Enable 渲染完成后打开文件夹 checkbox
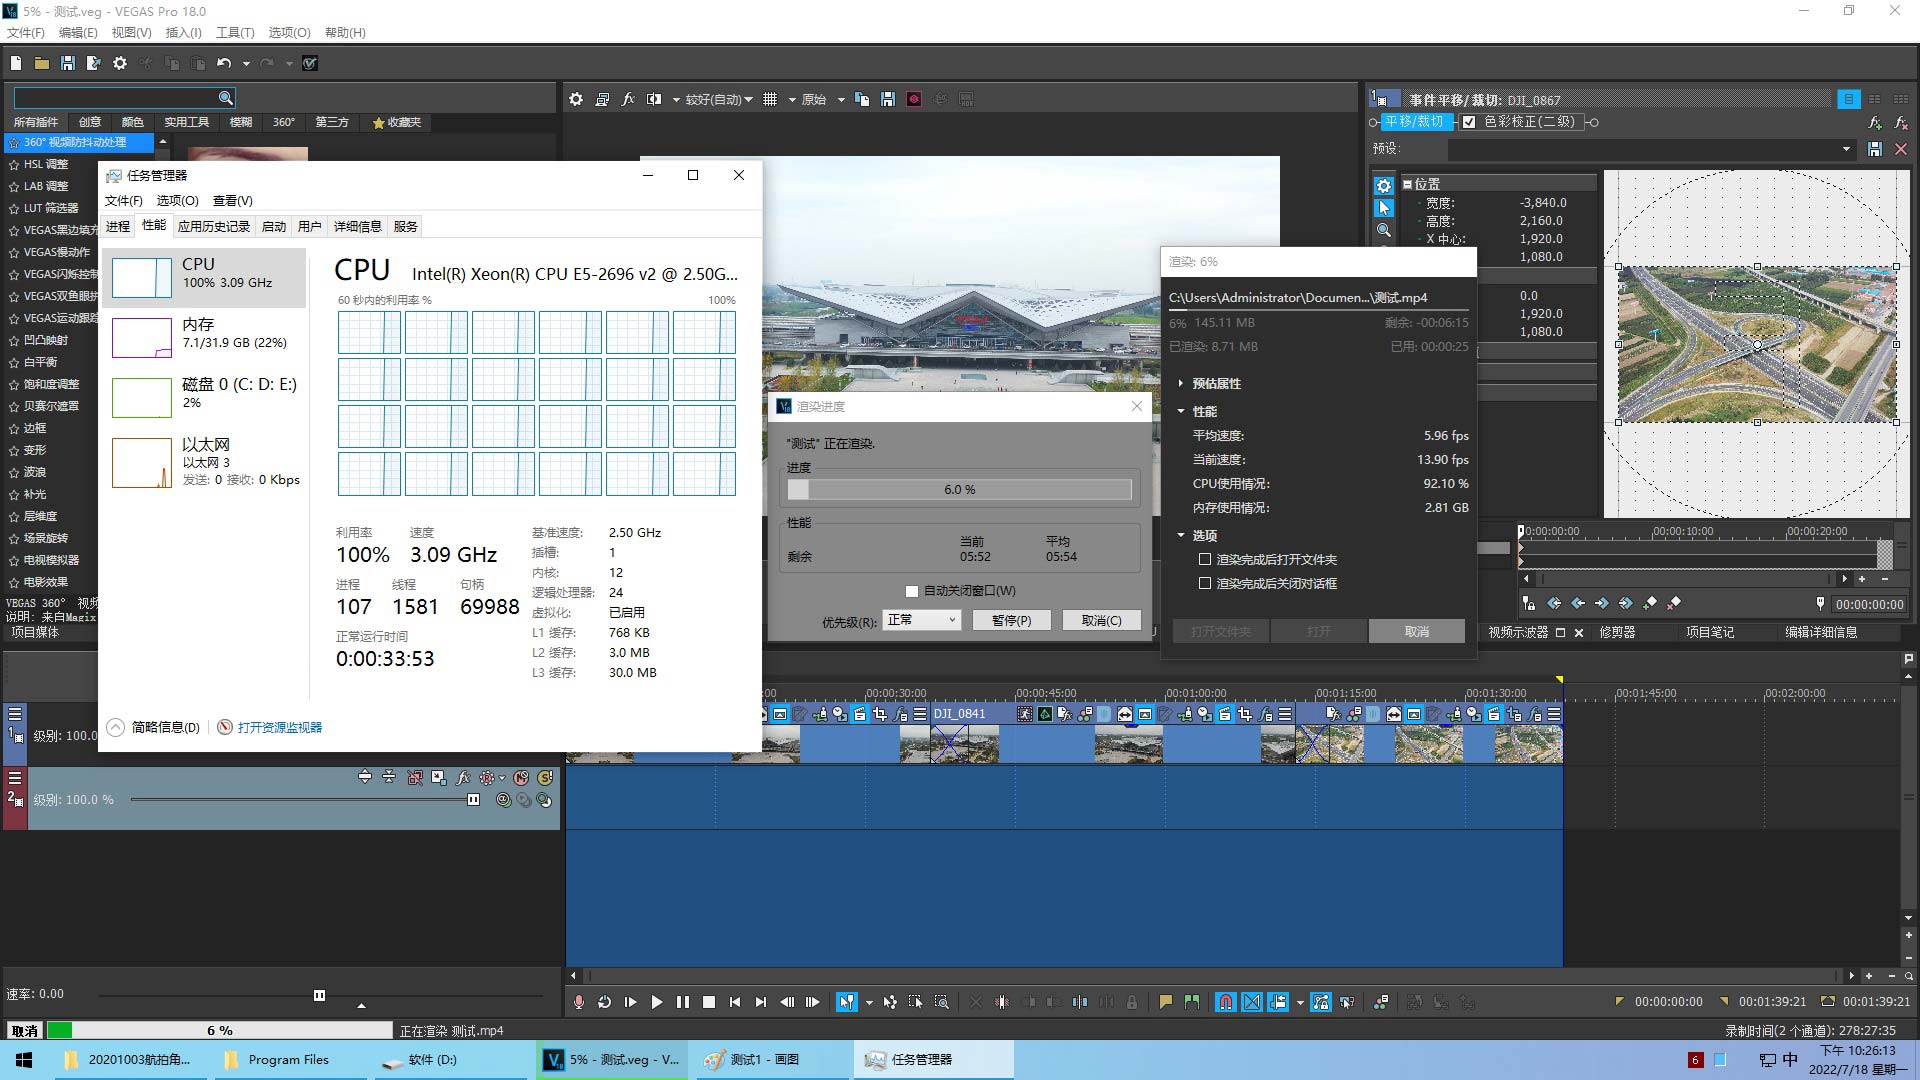This screenshot has width=1920, height=1080. [1205, 560]
